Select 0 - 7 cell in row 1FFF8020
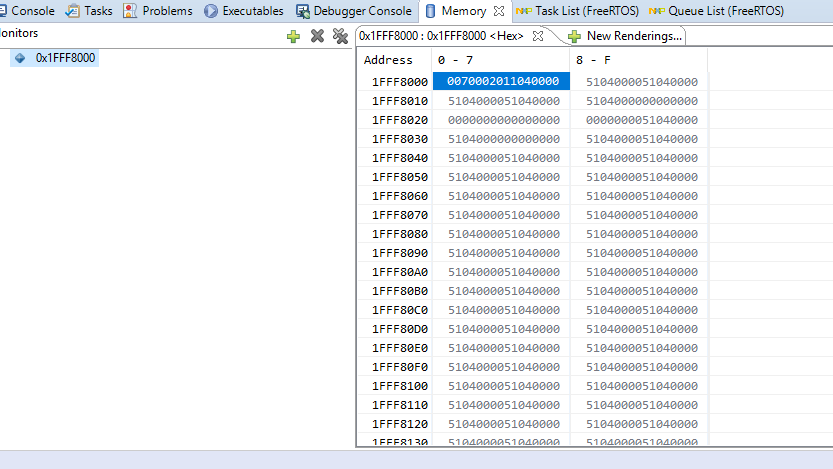 point(503,120)
